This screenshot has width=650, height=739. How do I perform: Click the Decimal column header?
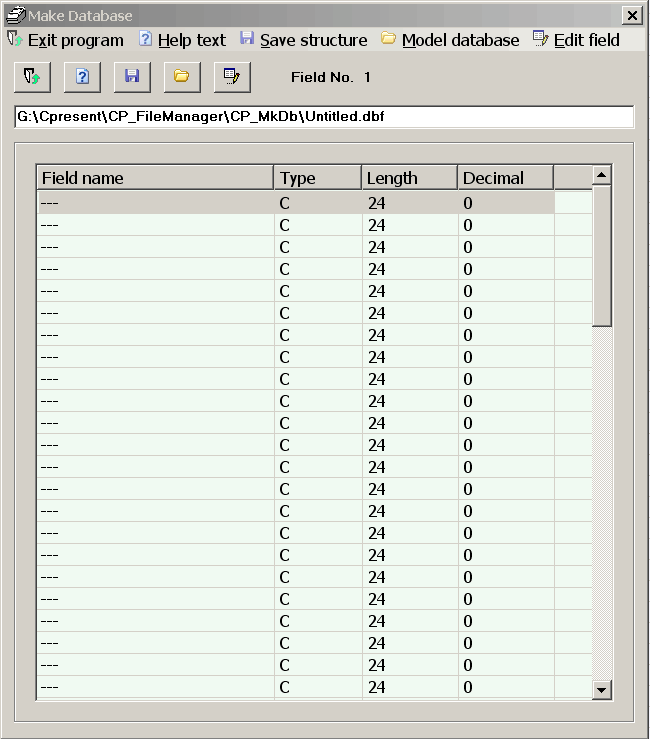tap(505, 178)
